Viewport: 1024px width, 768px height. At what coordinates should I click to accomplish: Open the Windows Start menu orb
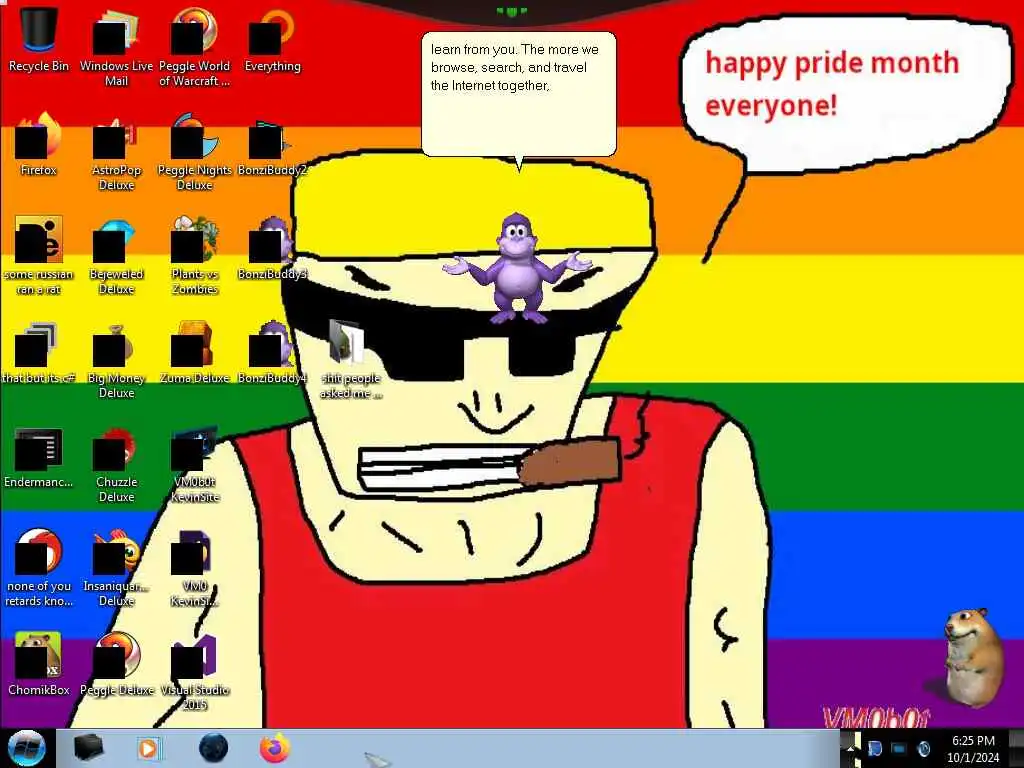click(x=26, y=748)
